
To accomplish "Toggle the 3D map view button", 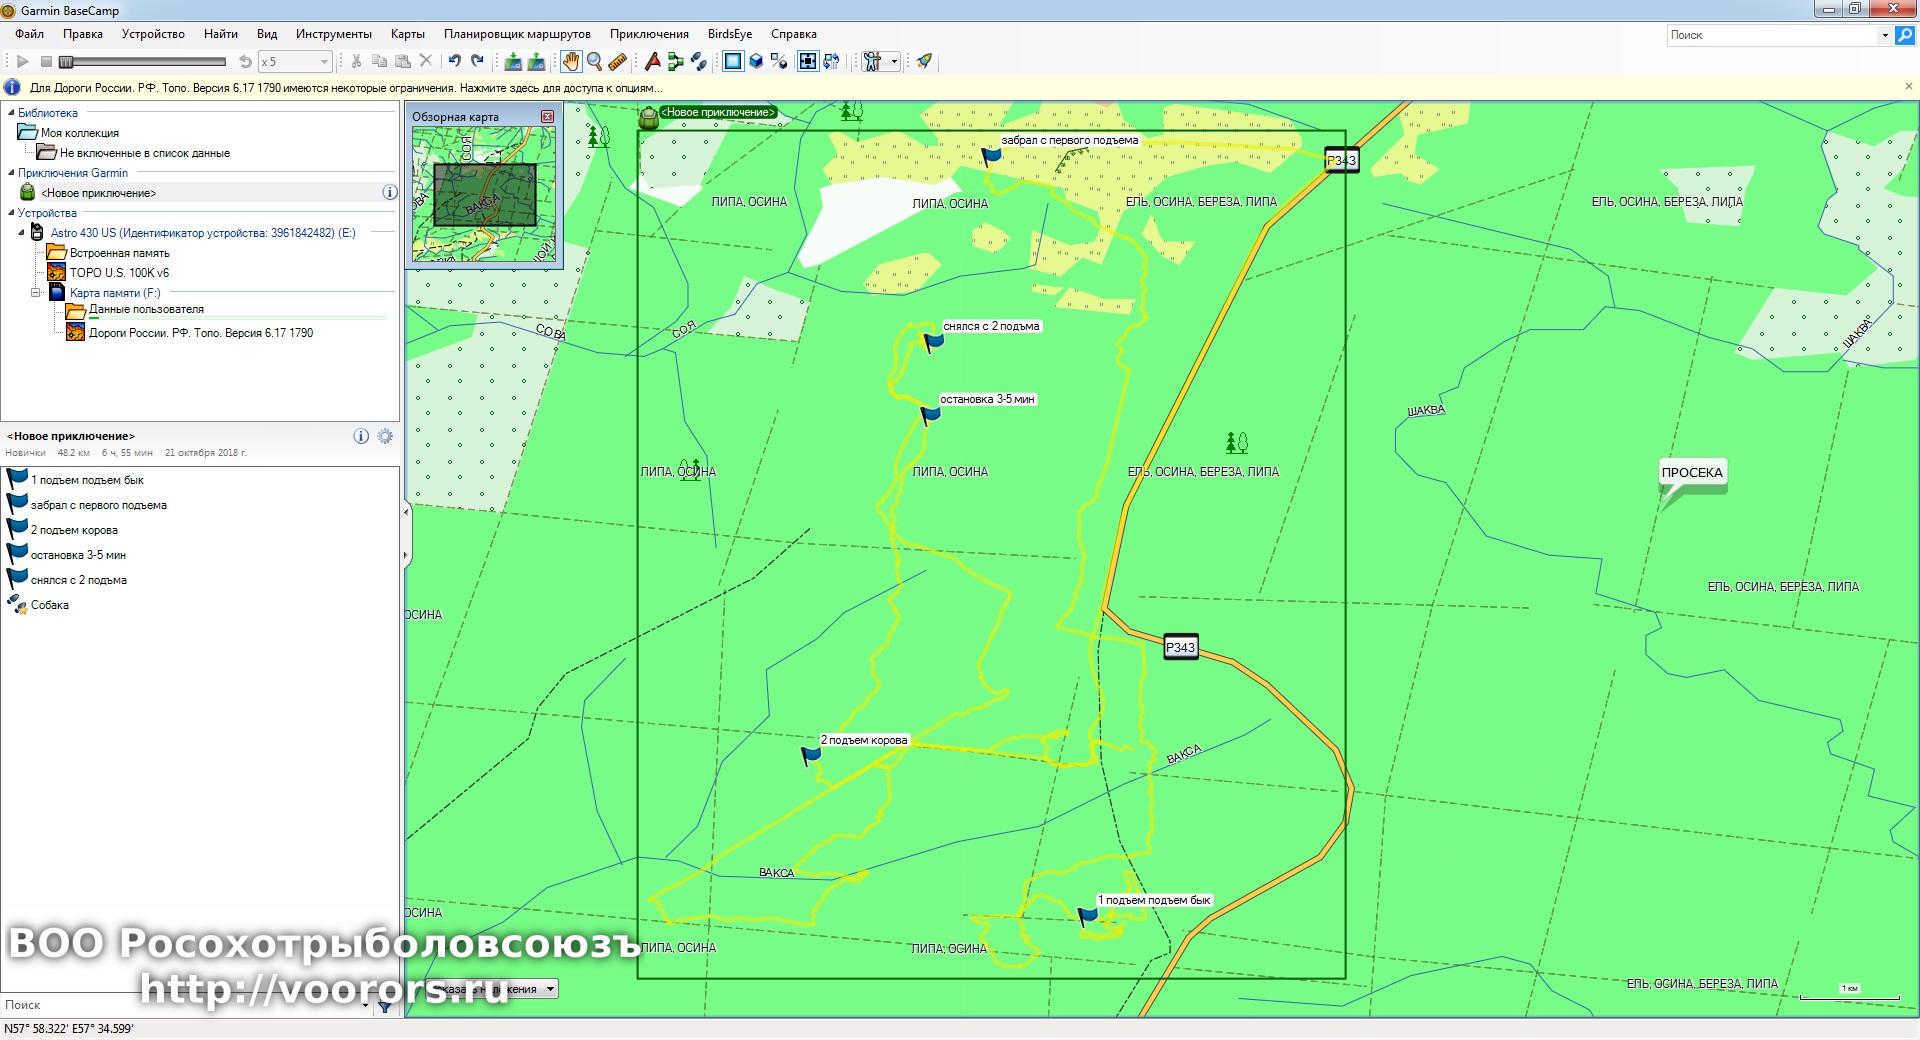I will pos(756,62).
